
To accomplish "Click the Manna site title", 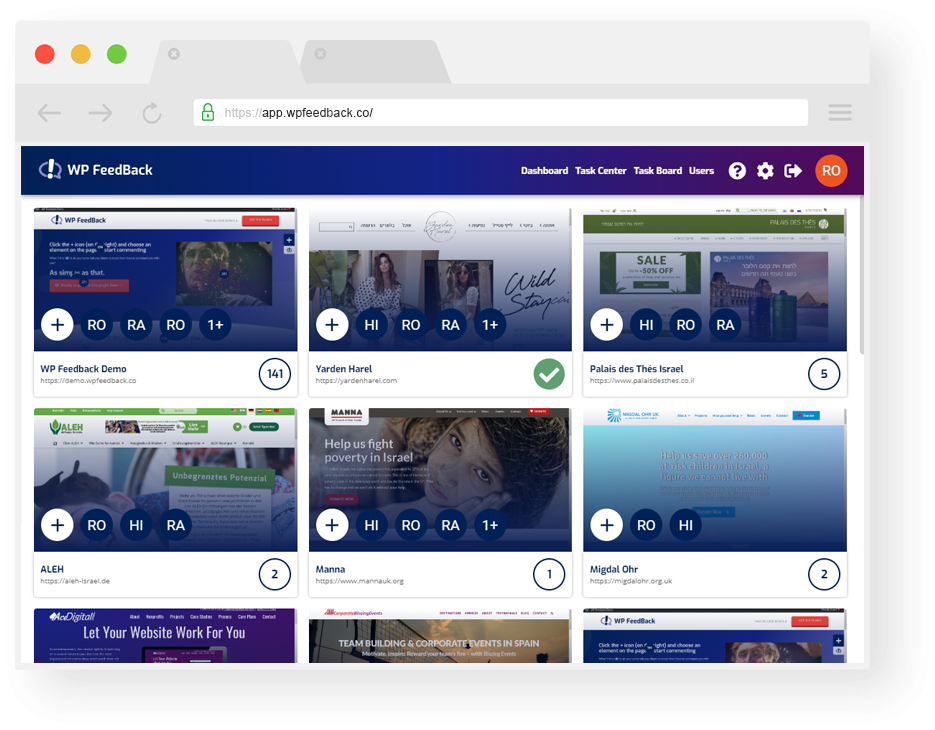I will (330, 569).
